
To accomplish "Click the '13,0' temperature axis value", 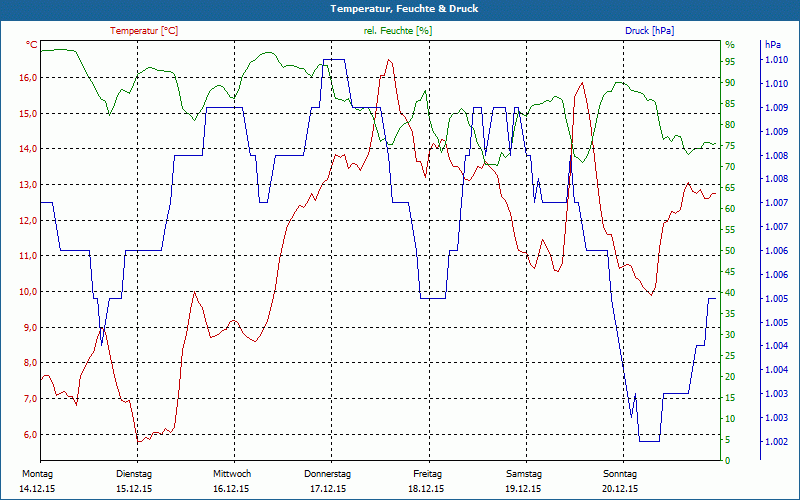I will click(28, 184).
